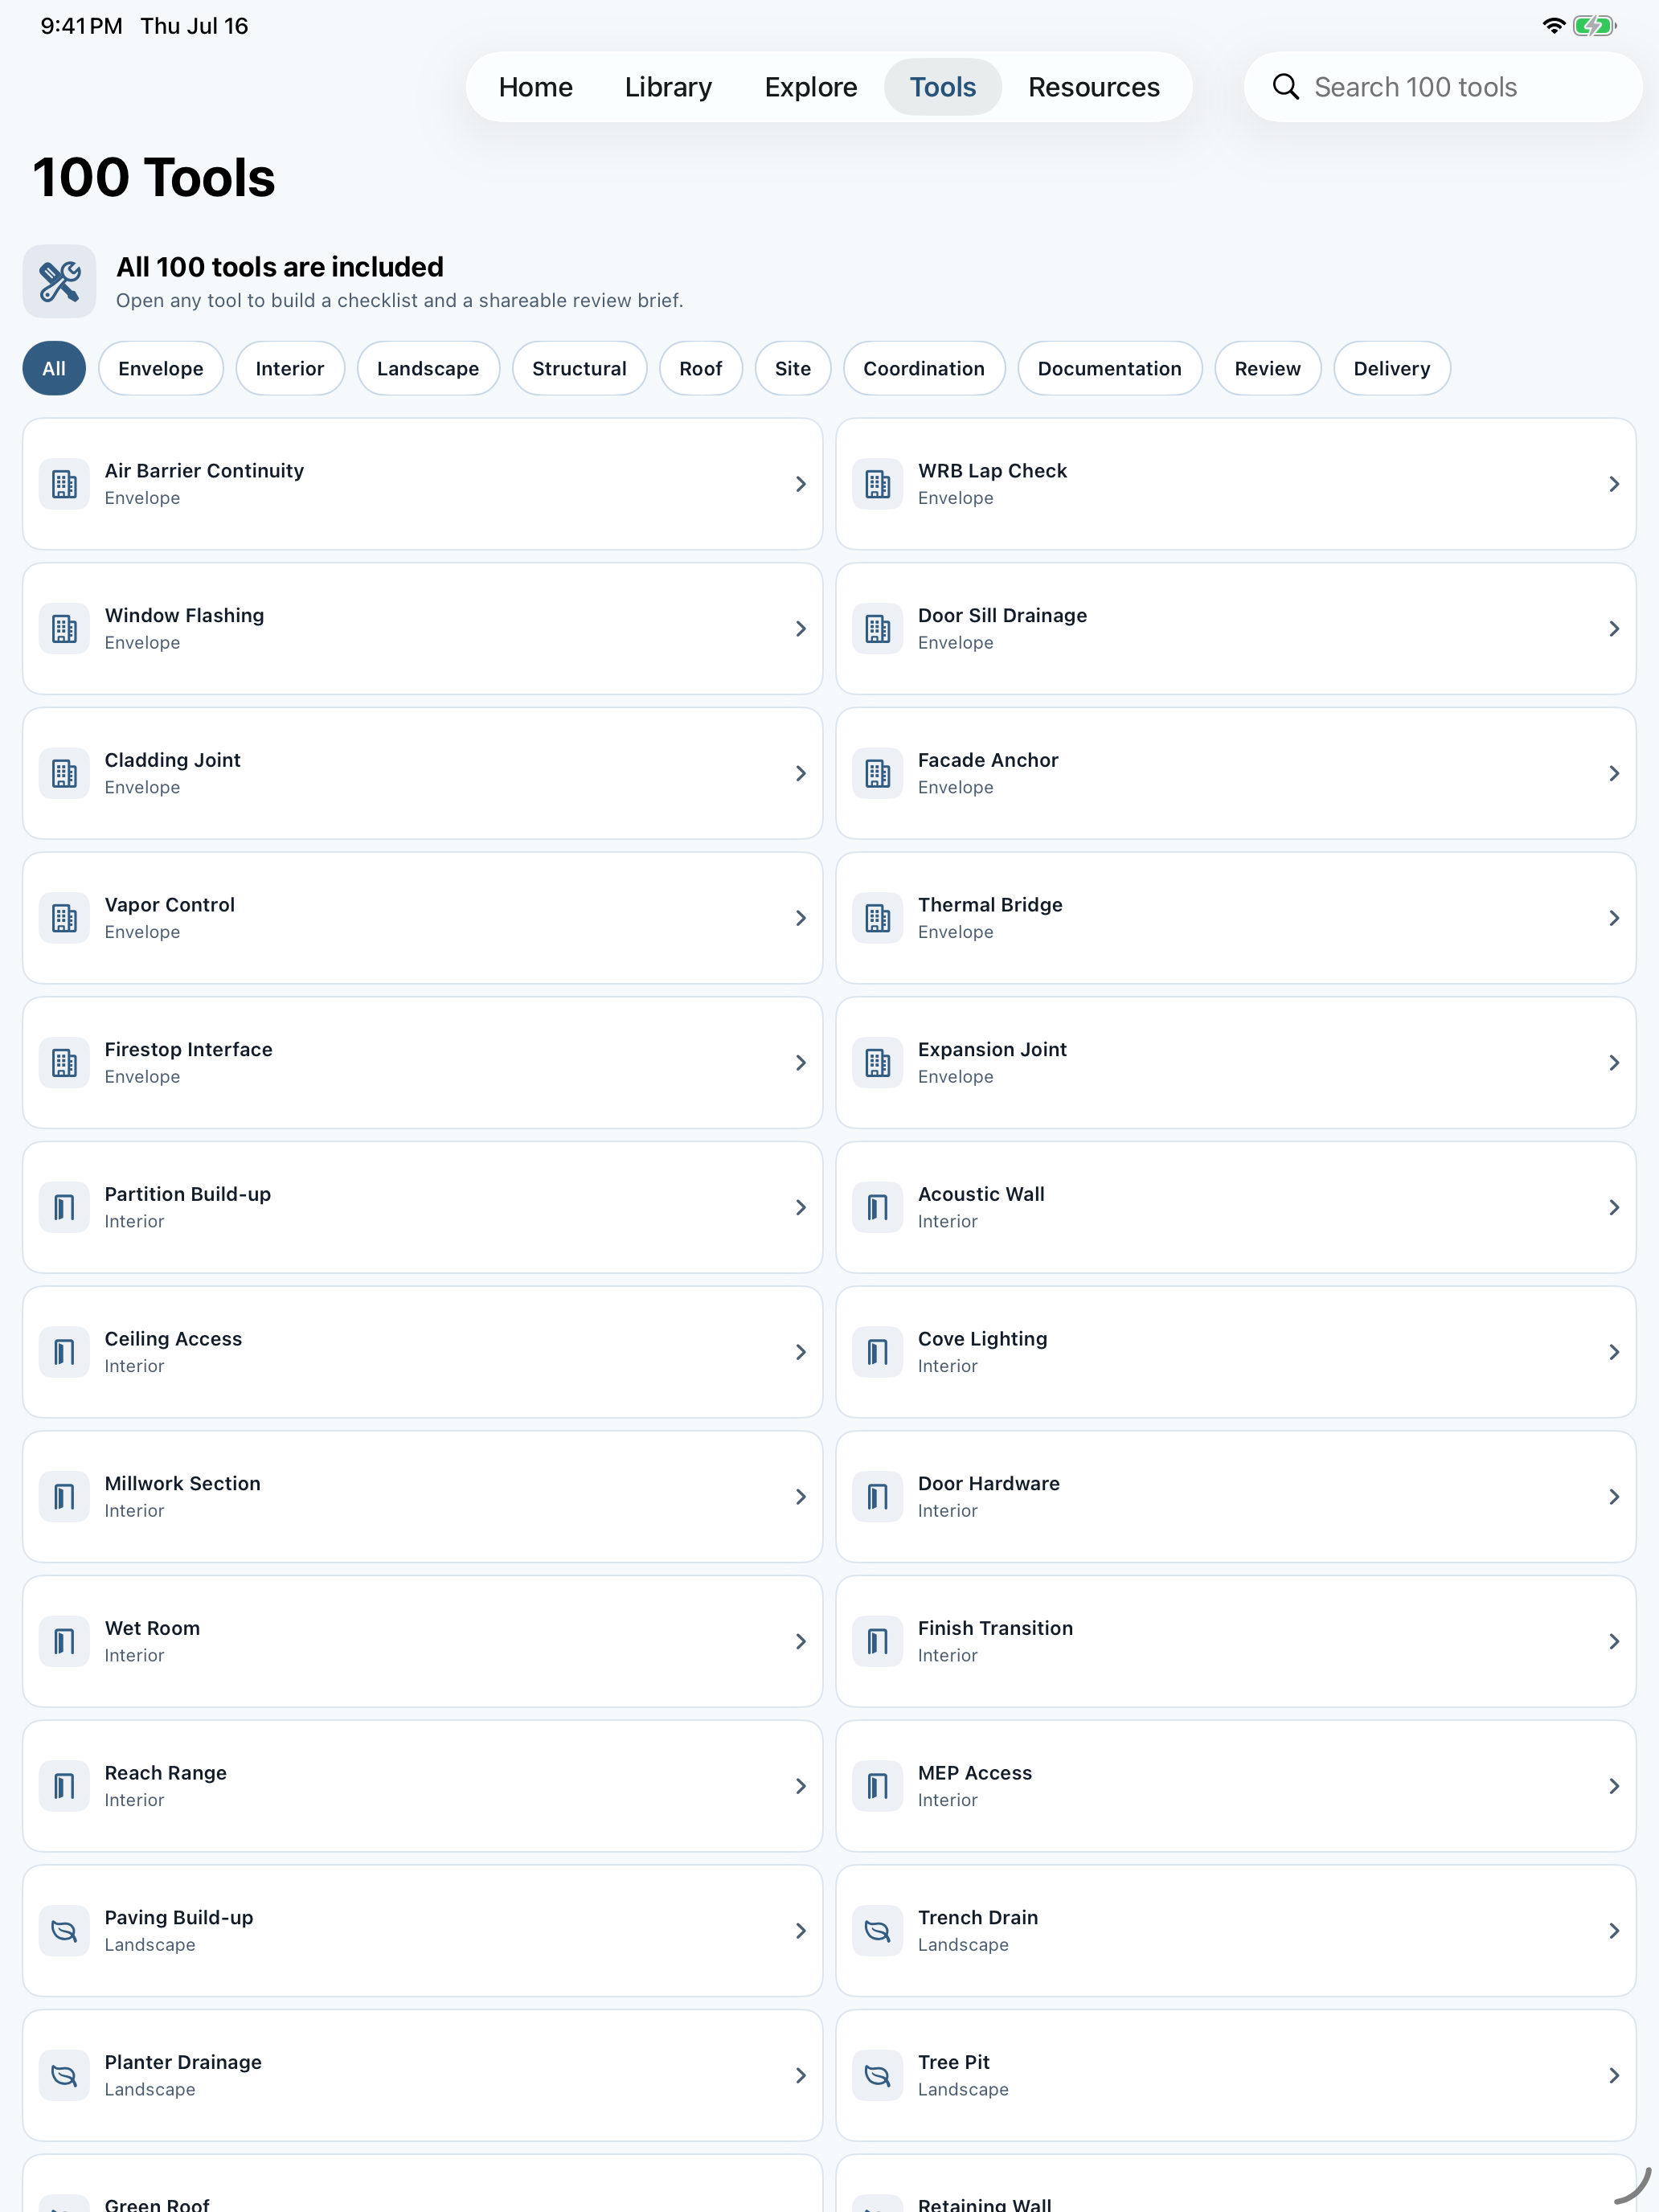Go to the Home tab
This screenshot has height=2212, width=1659.
[536, 87]
